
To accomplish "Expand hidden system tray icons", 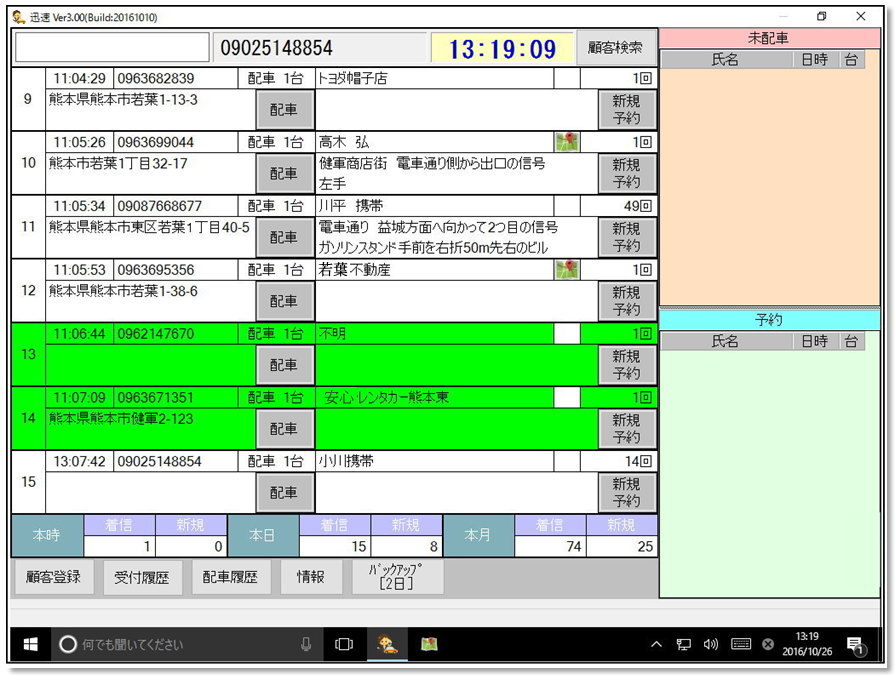I will (x=657, y=645).
